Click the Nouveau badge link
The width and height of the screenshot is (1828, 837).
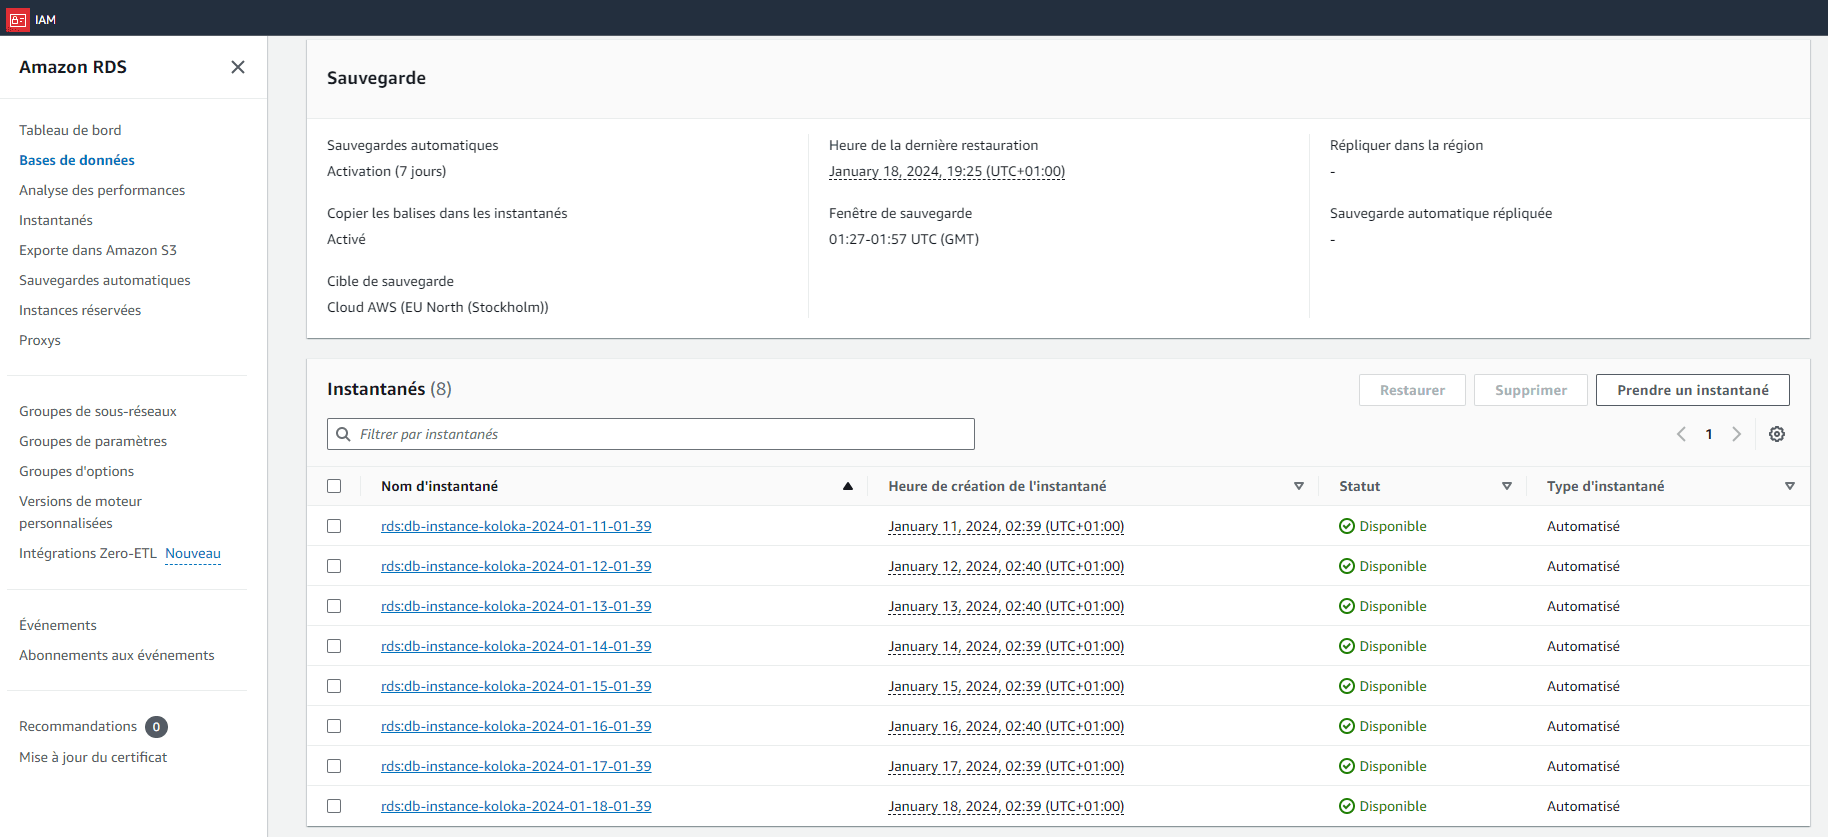coord(193,553)
